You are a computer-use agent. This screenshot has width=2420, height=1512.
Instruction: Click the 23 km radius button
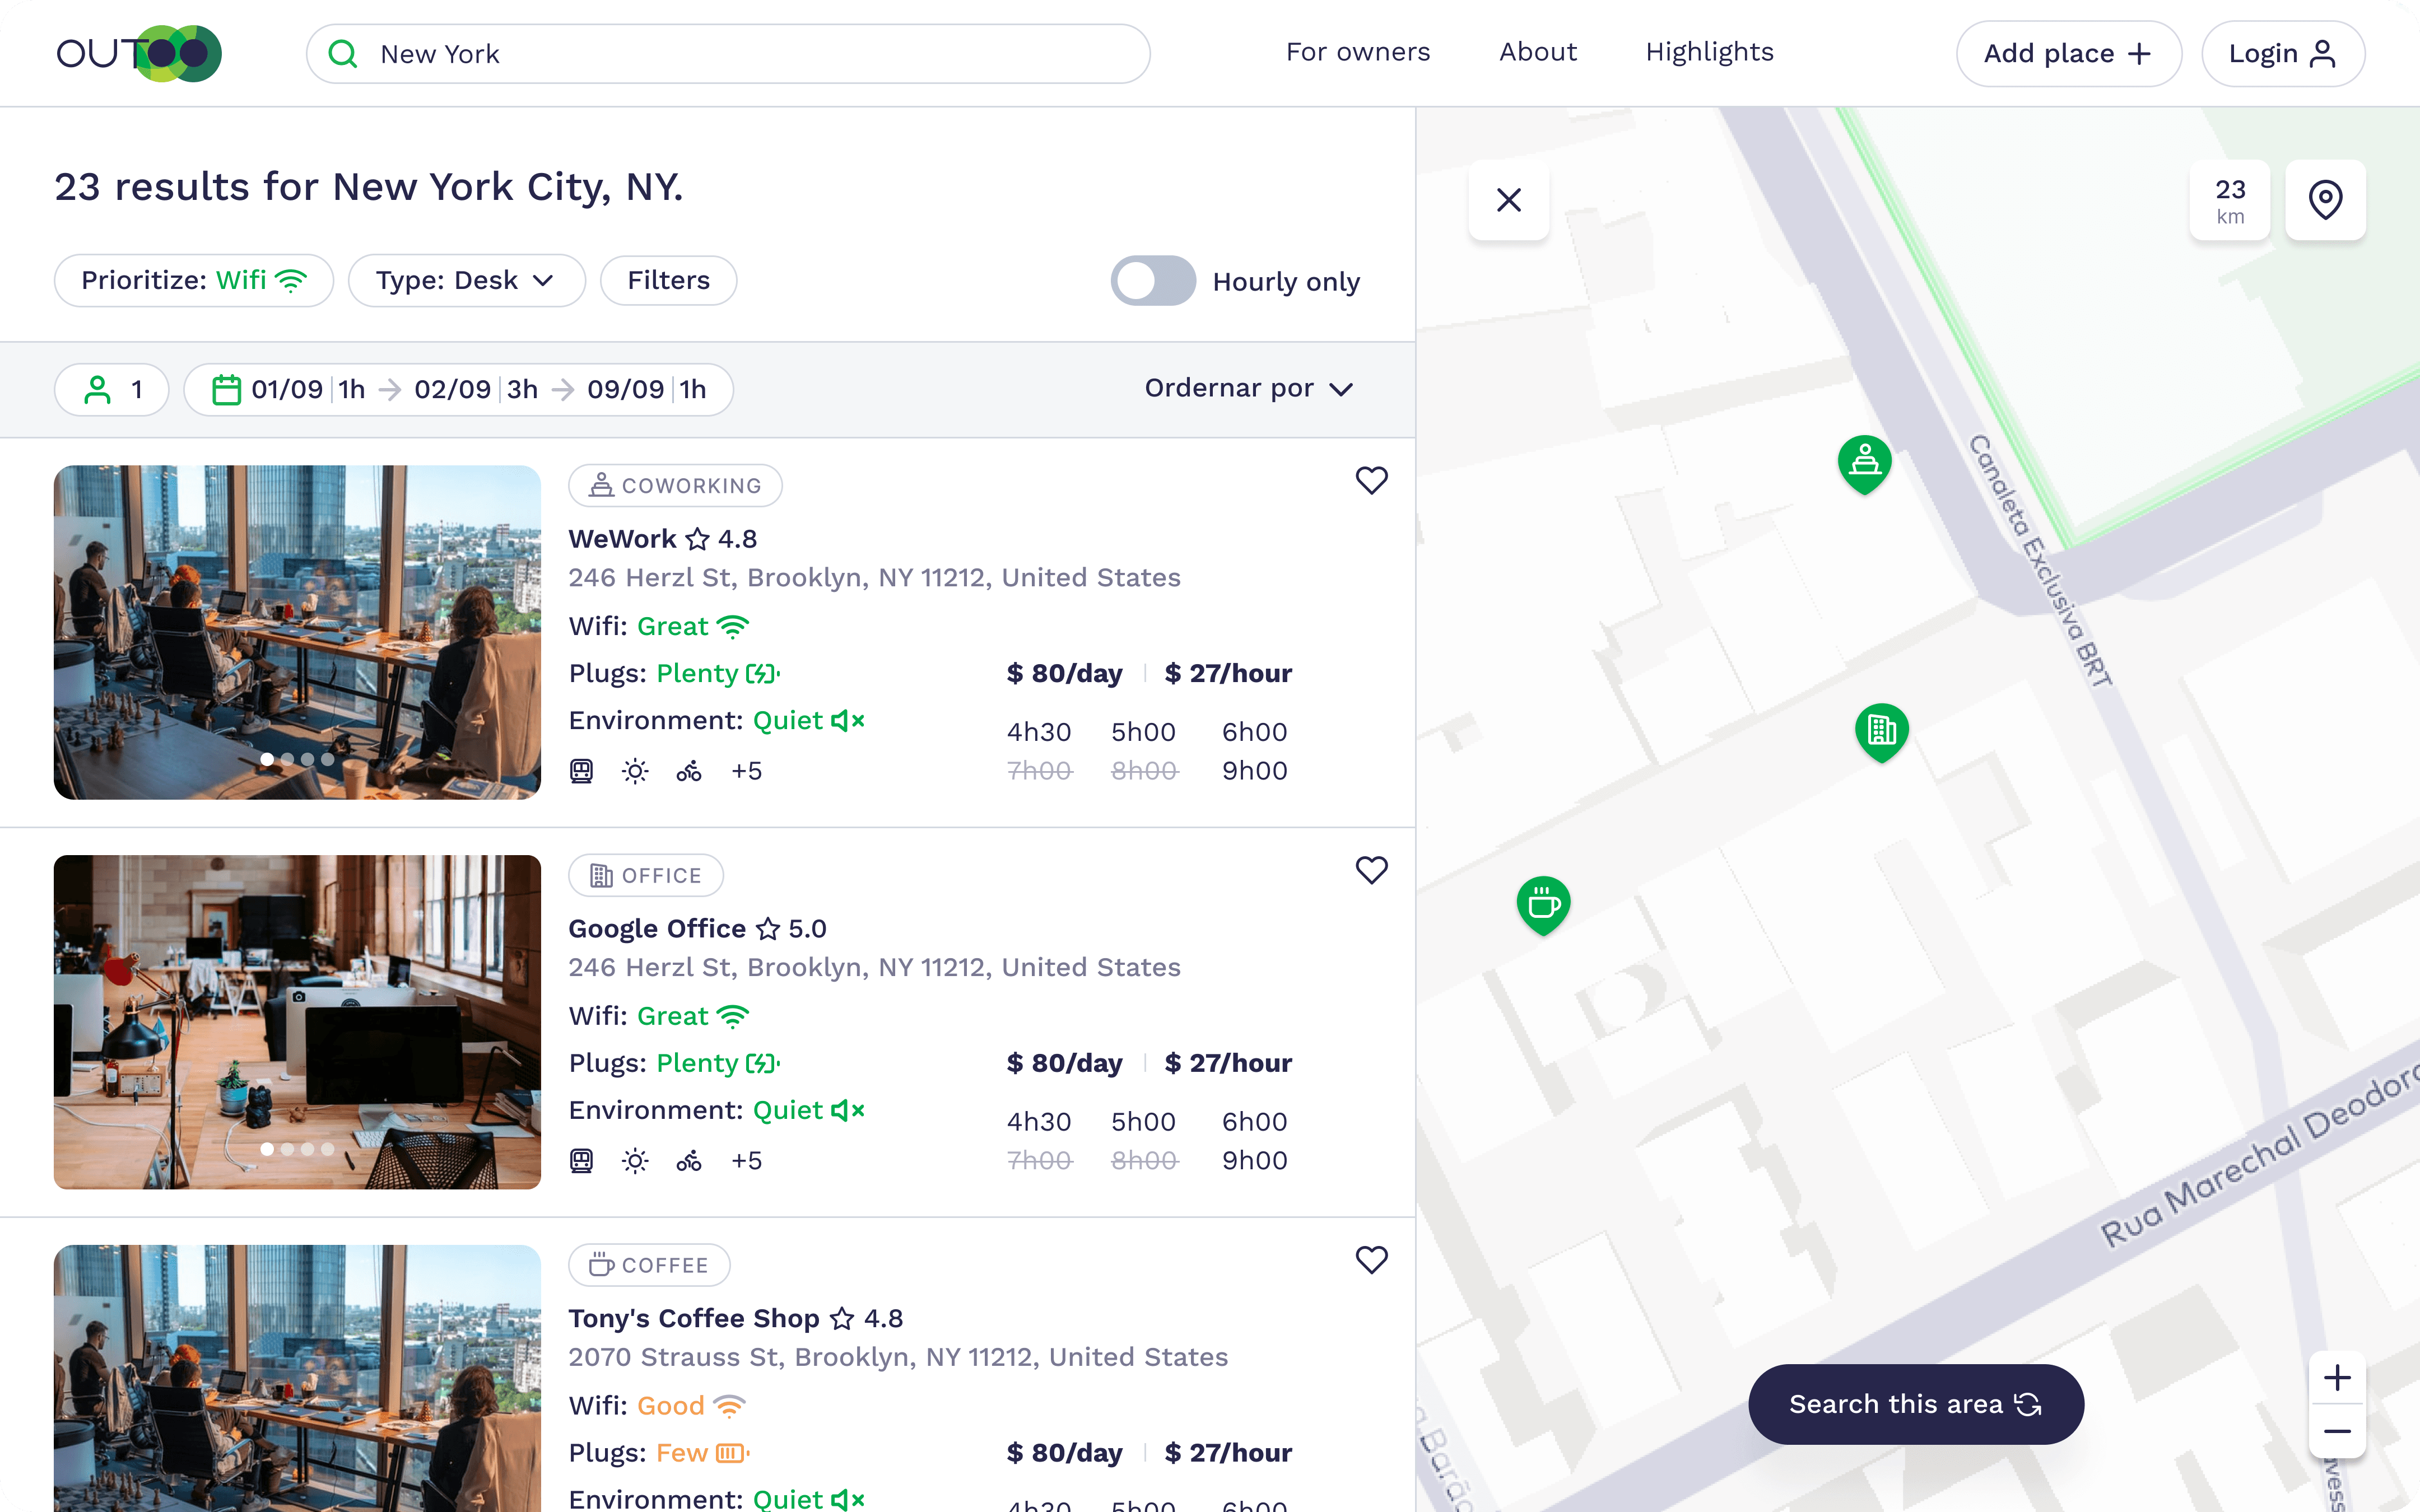point(2230,200)
